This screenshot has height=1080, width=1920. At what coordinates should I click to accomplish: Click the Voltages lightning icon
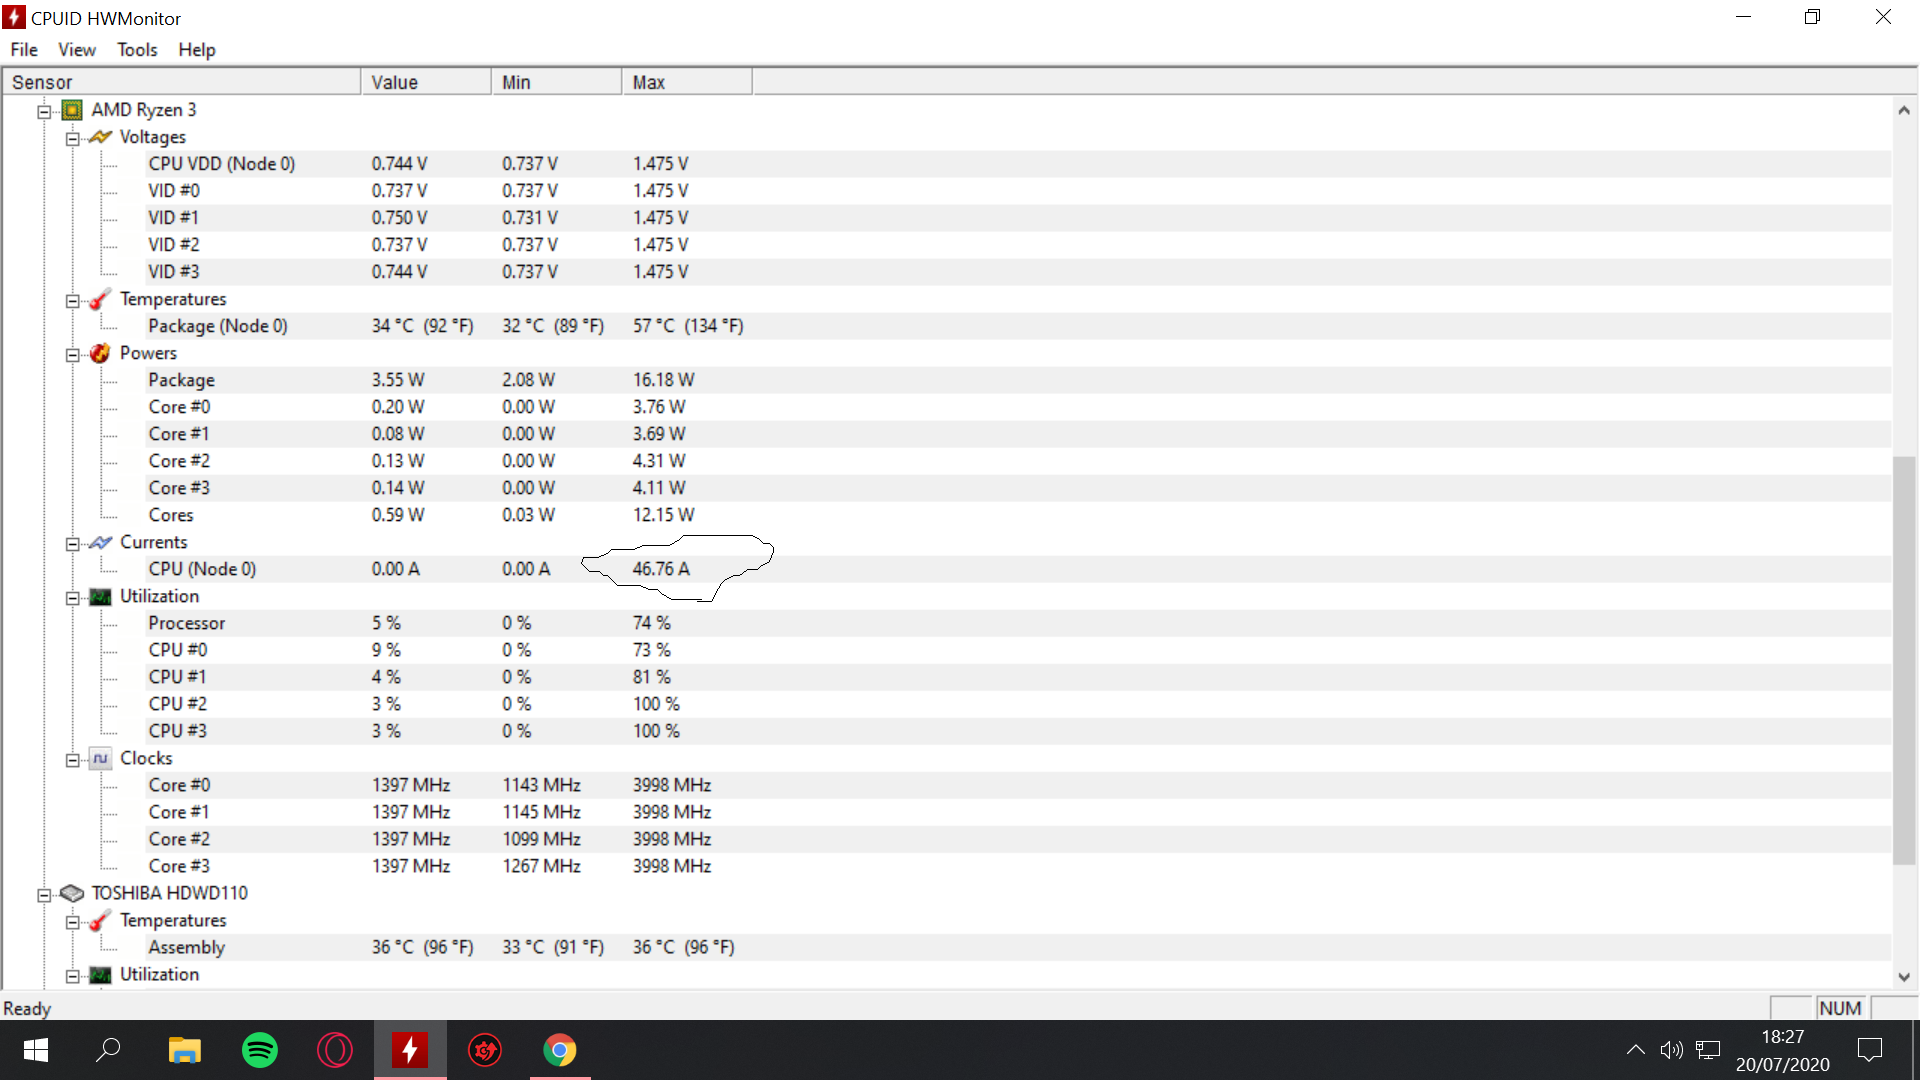coord(100,137)
